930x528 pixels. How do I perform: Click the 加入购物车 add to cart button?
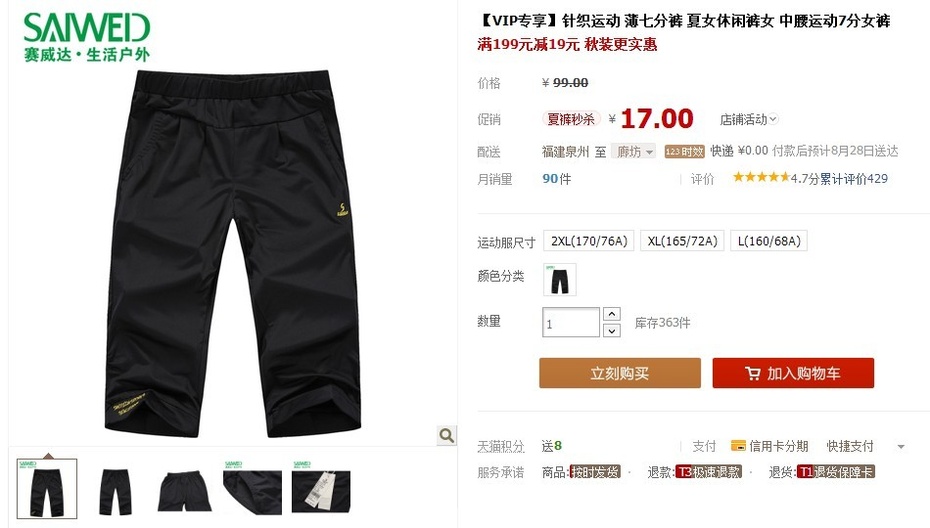pos(793,373)
